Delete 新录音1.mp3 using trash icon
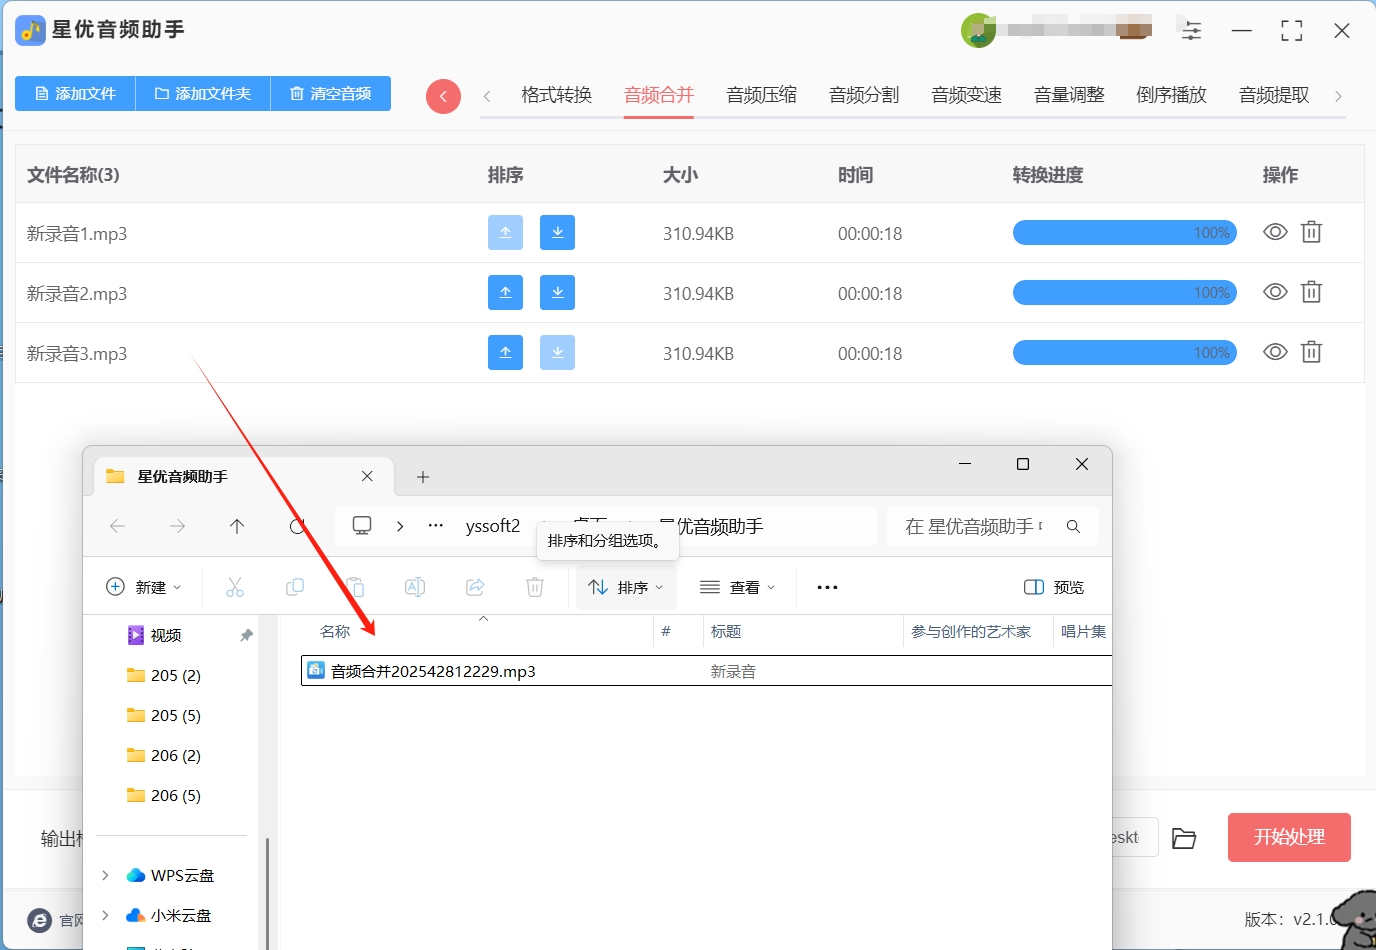Viewport: 1376px width, 950px height. point(1311,232)
